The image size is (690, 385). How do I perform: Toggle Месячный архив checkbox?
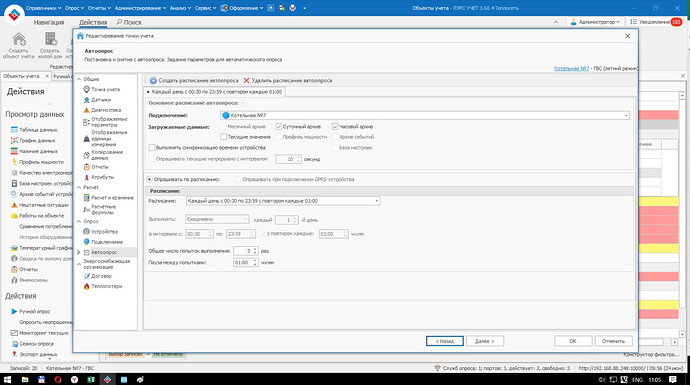coord(223,126)
